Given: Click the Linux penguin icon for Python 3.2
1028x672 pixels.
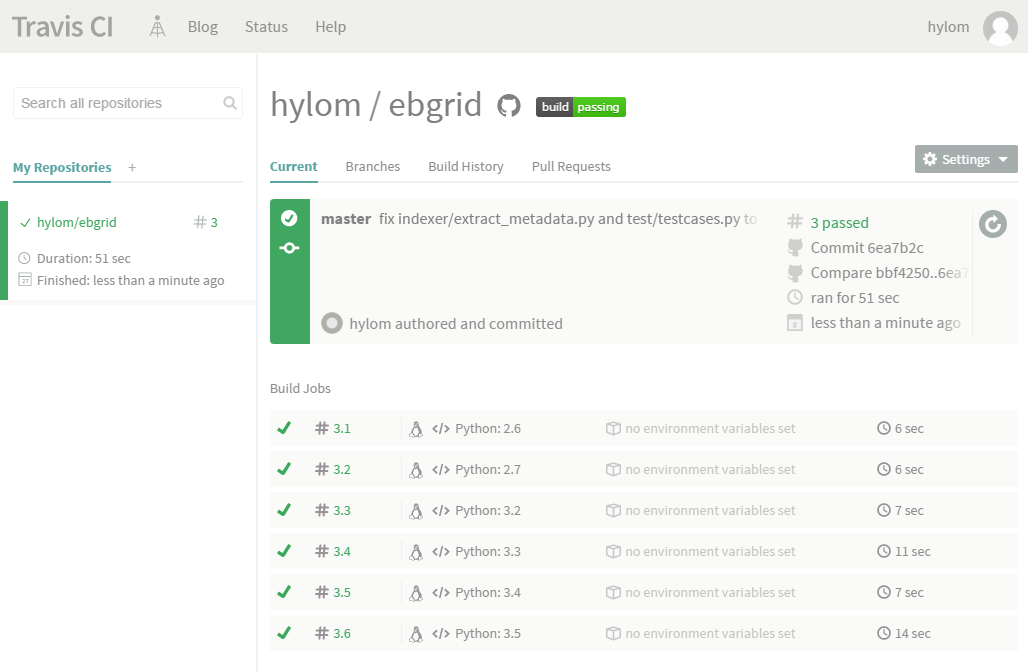Looking at the screenshot, I should coord(416,511).
